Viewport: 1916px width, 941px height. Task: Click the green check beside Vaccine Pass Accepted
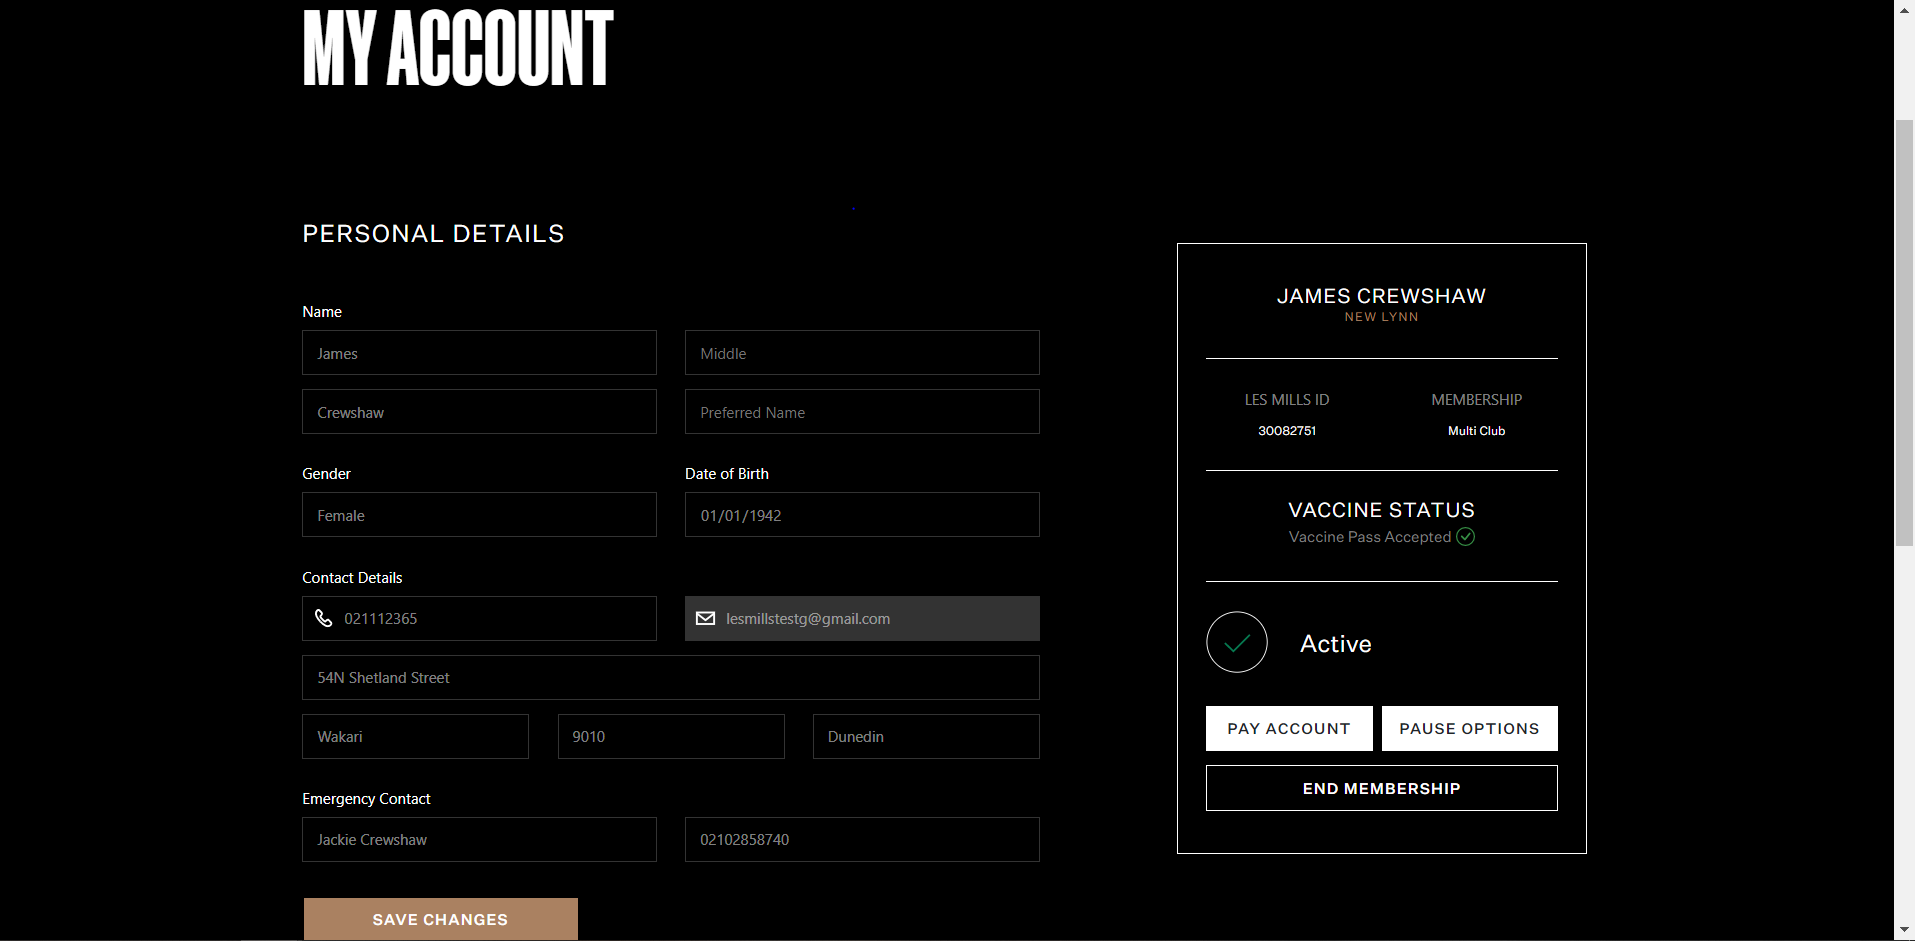[1466, 537]
